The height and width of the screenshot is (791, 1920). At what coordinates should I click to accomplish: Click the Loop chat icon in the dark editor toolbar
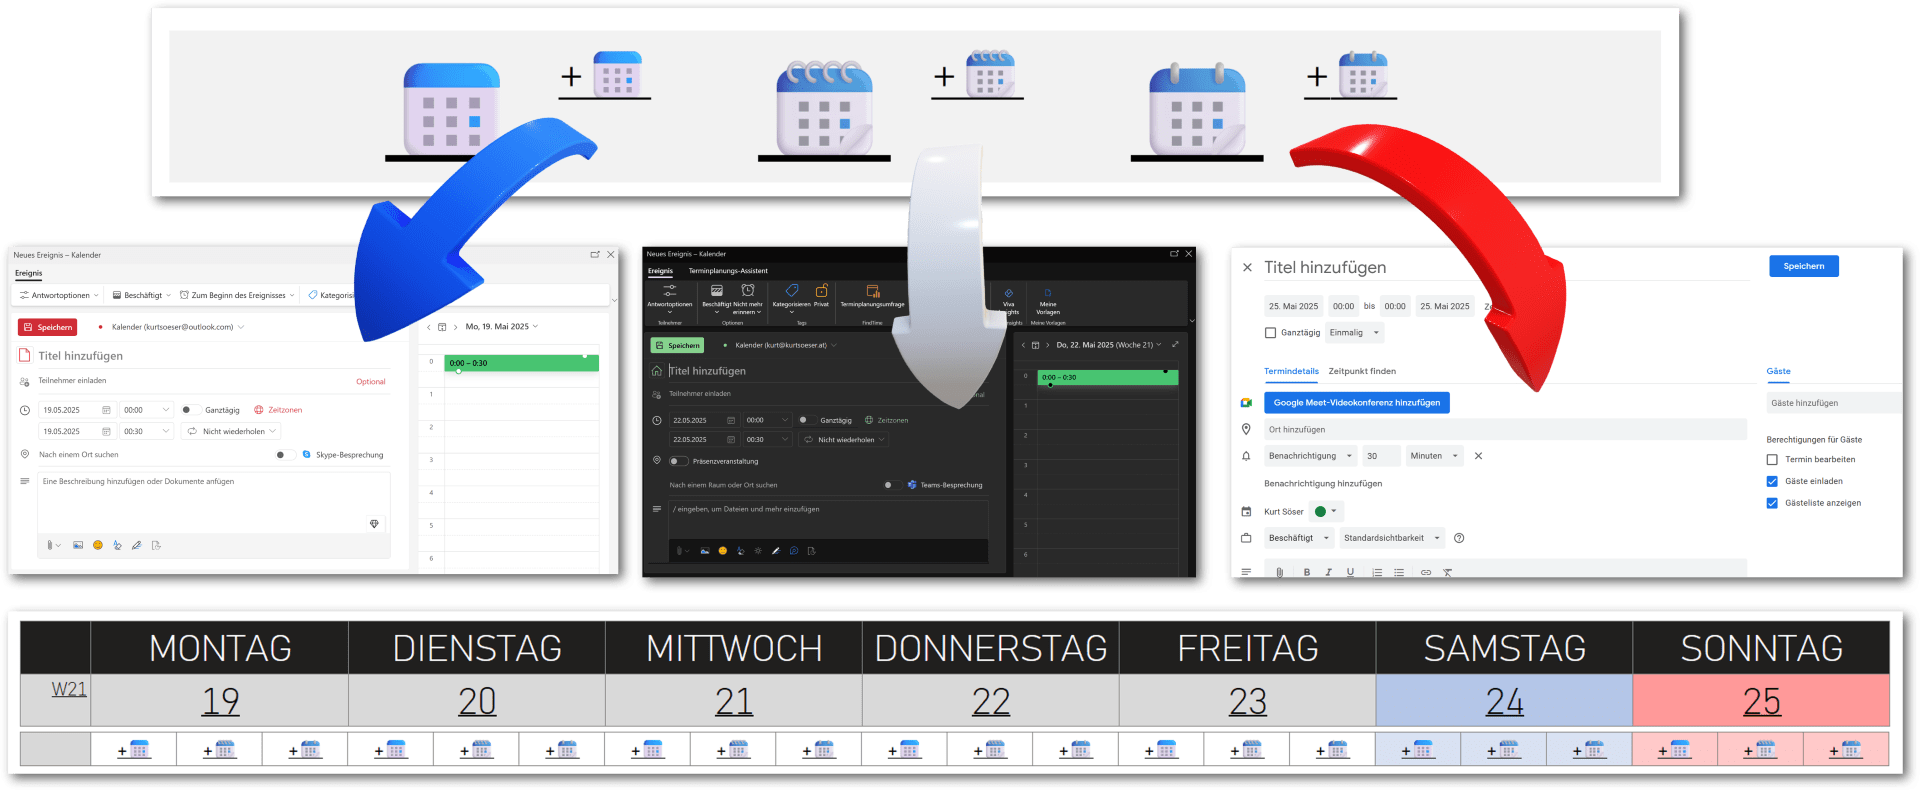coord(793,551)
